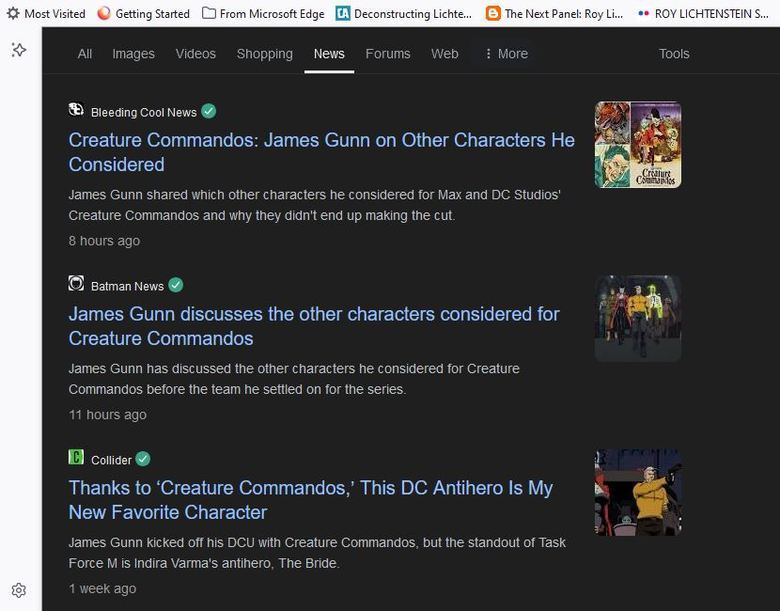This screenshot has width=780, height=611.
Task: Click the Flickr dots favicon bookmark
Action: pos(644,13)
